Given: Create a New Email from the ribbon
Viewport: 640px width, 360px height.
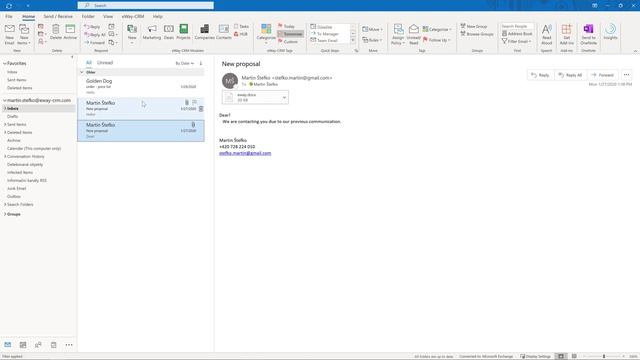Looking at the screenshot, I should click(9, 34).
